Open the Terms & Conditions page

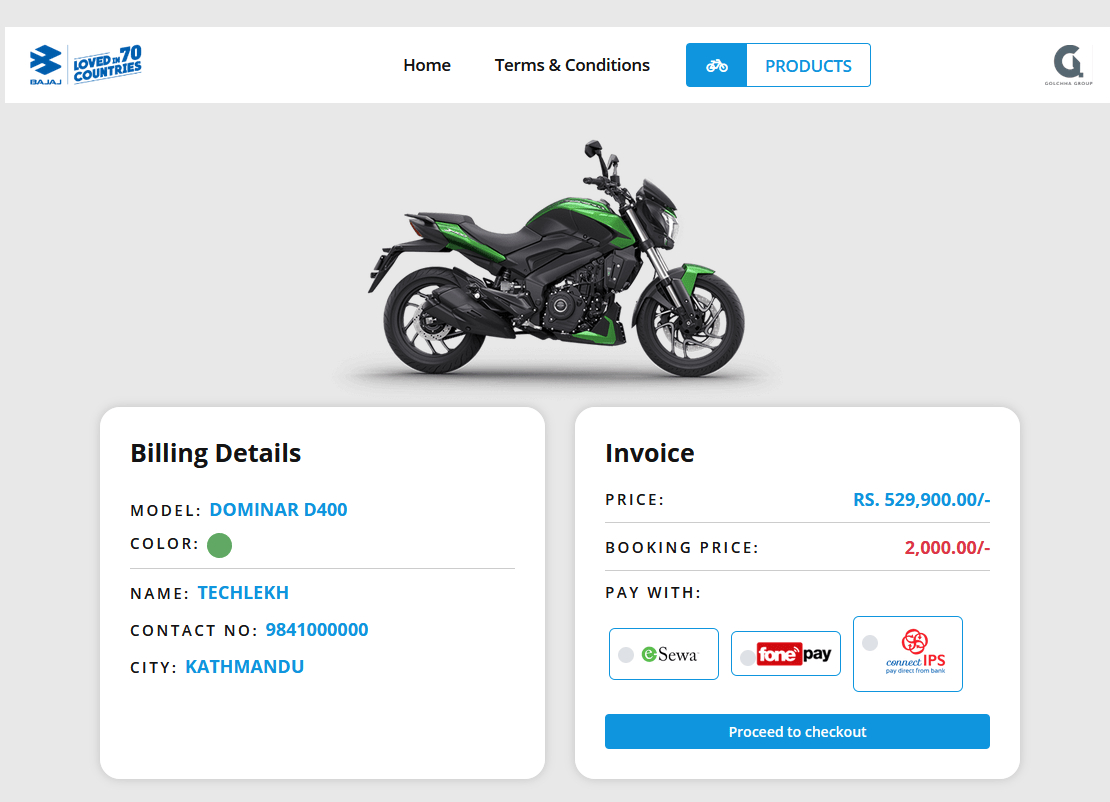572,64
